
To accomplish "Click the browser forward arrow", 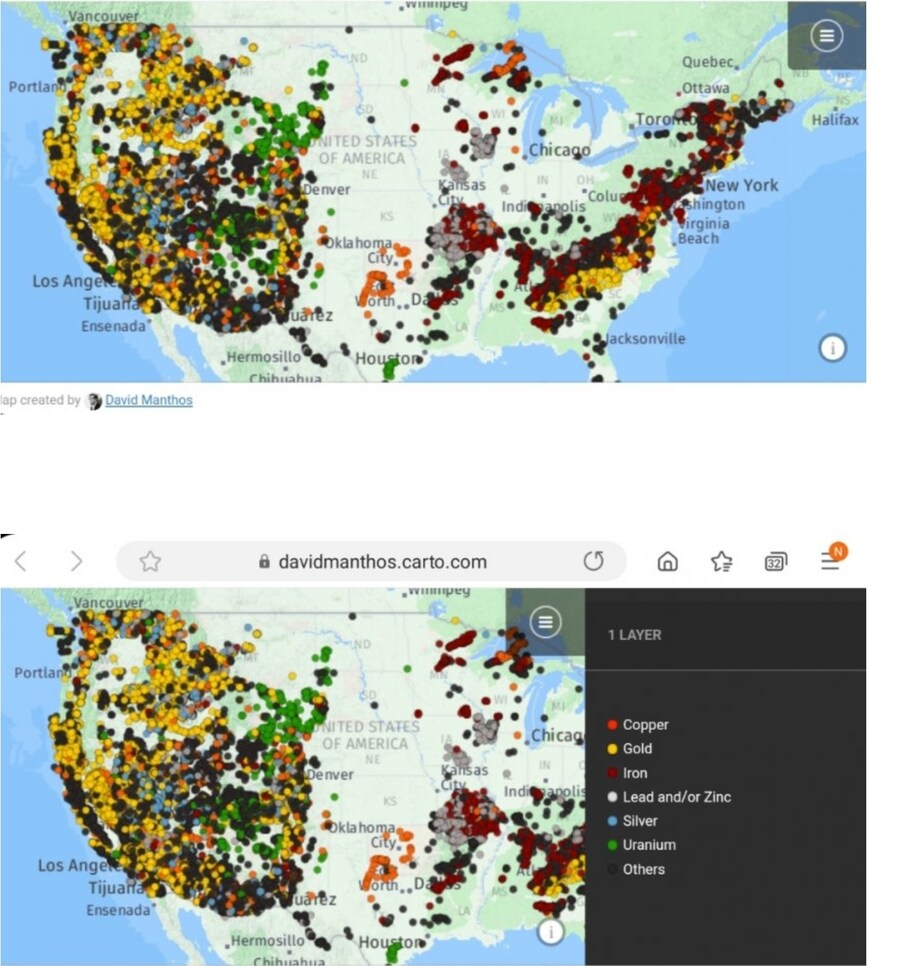I will pos(76,561).
